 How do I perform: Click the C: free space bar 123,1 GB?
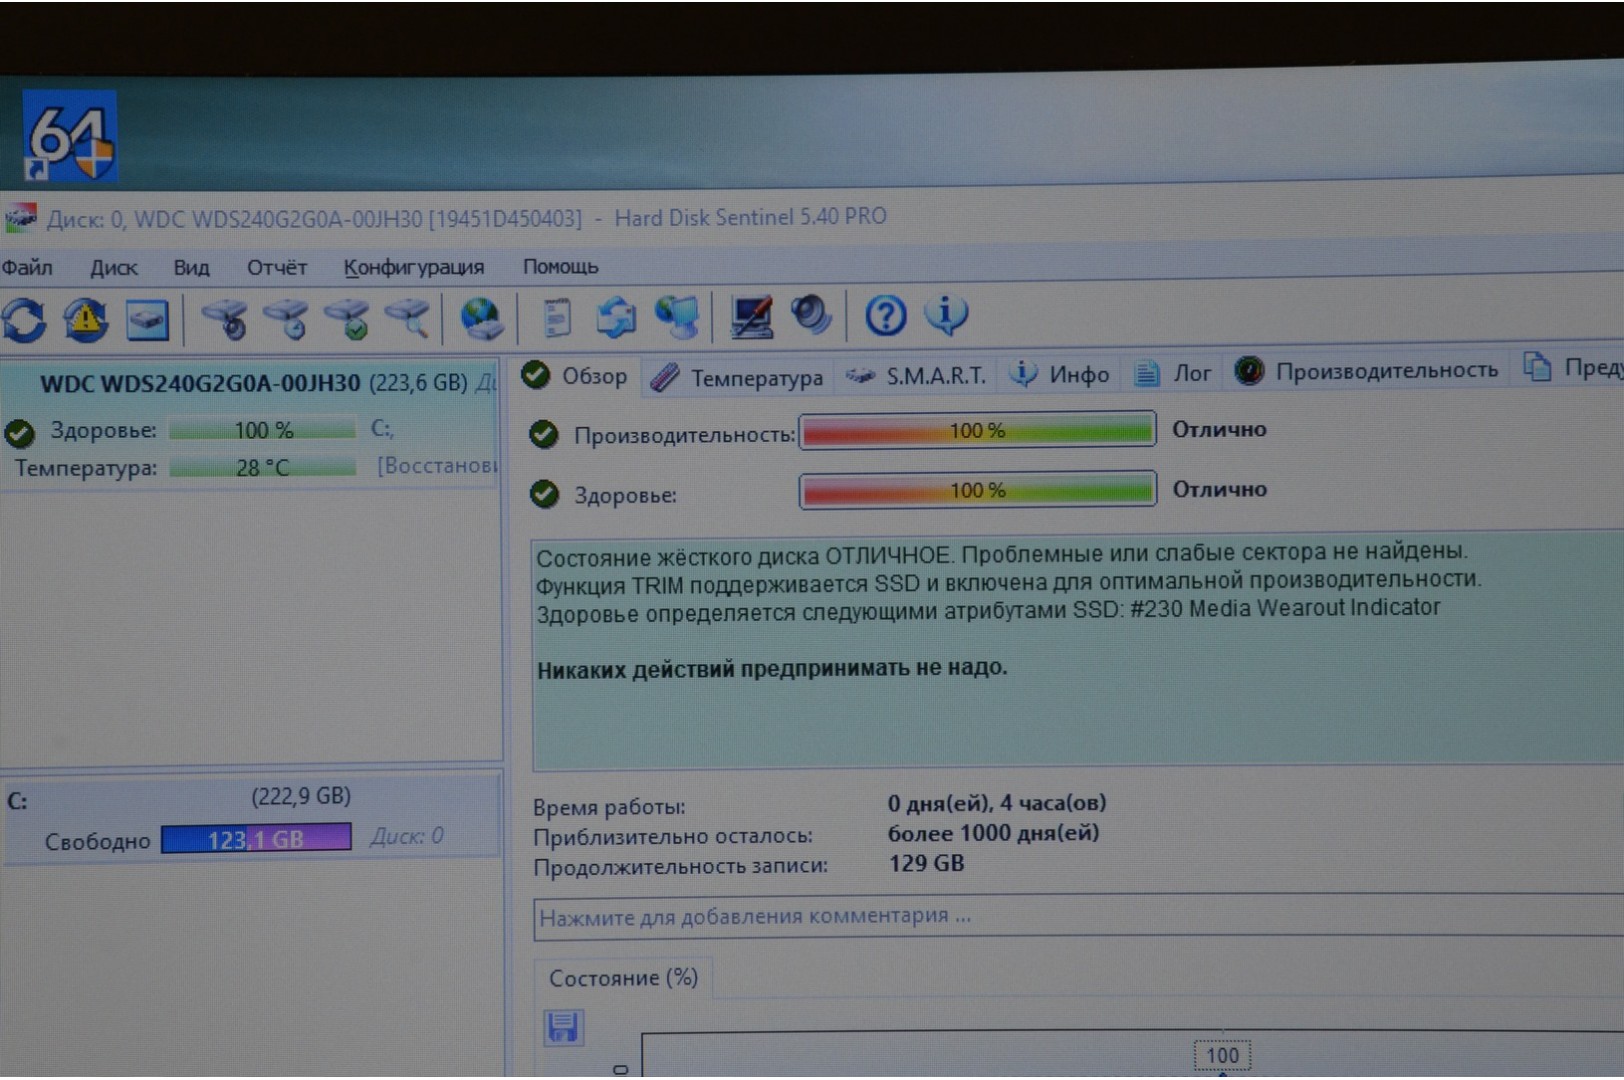[x=256, y=839]
